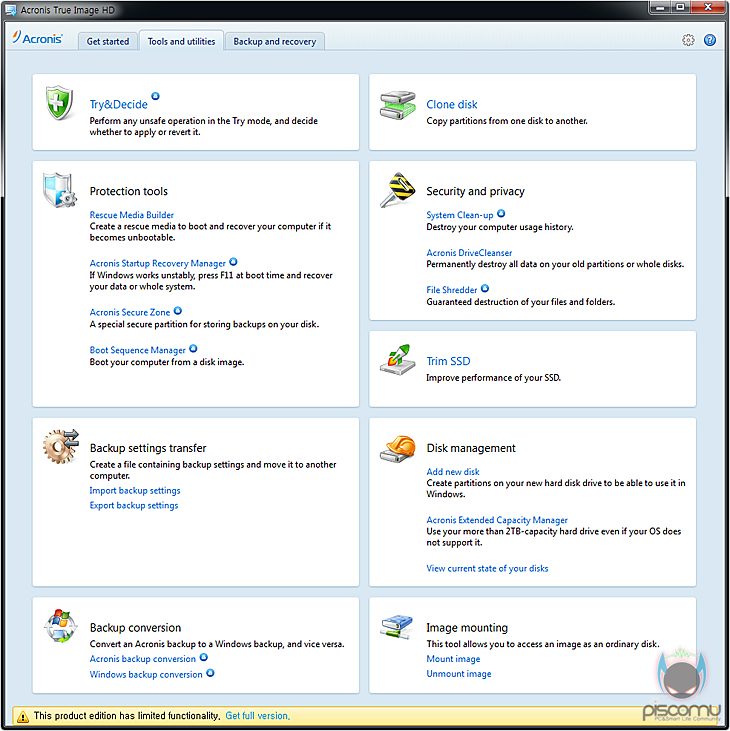Click the app icon in the title bar
The width and height of the screenshot is (730, 731).
click(x=11, y=10)
